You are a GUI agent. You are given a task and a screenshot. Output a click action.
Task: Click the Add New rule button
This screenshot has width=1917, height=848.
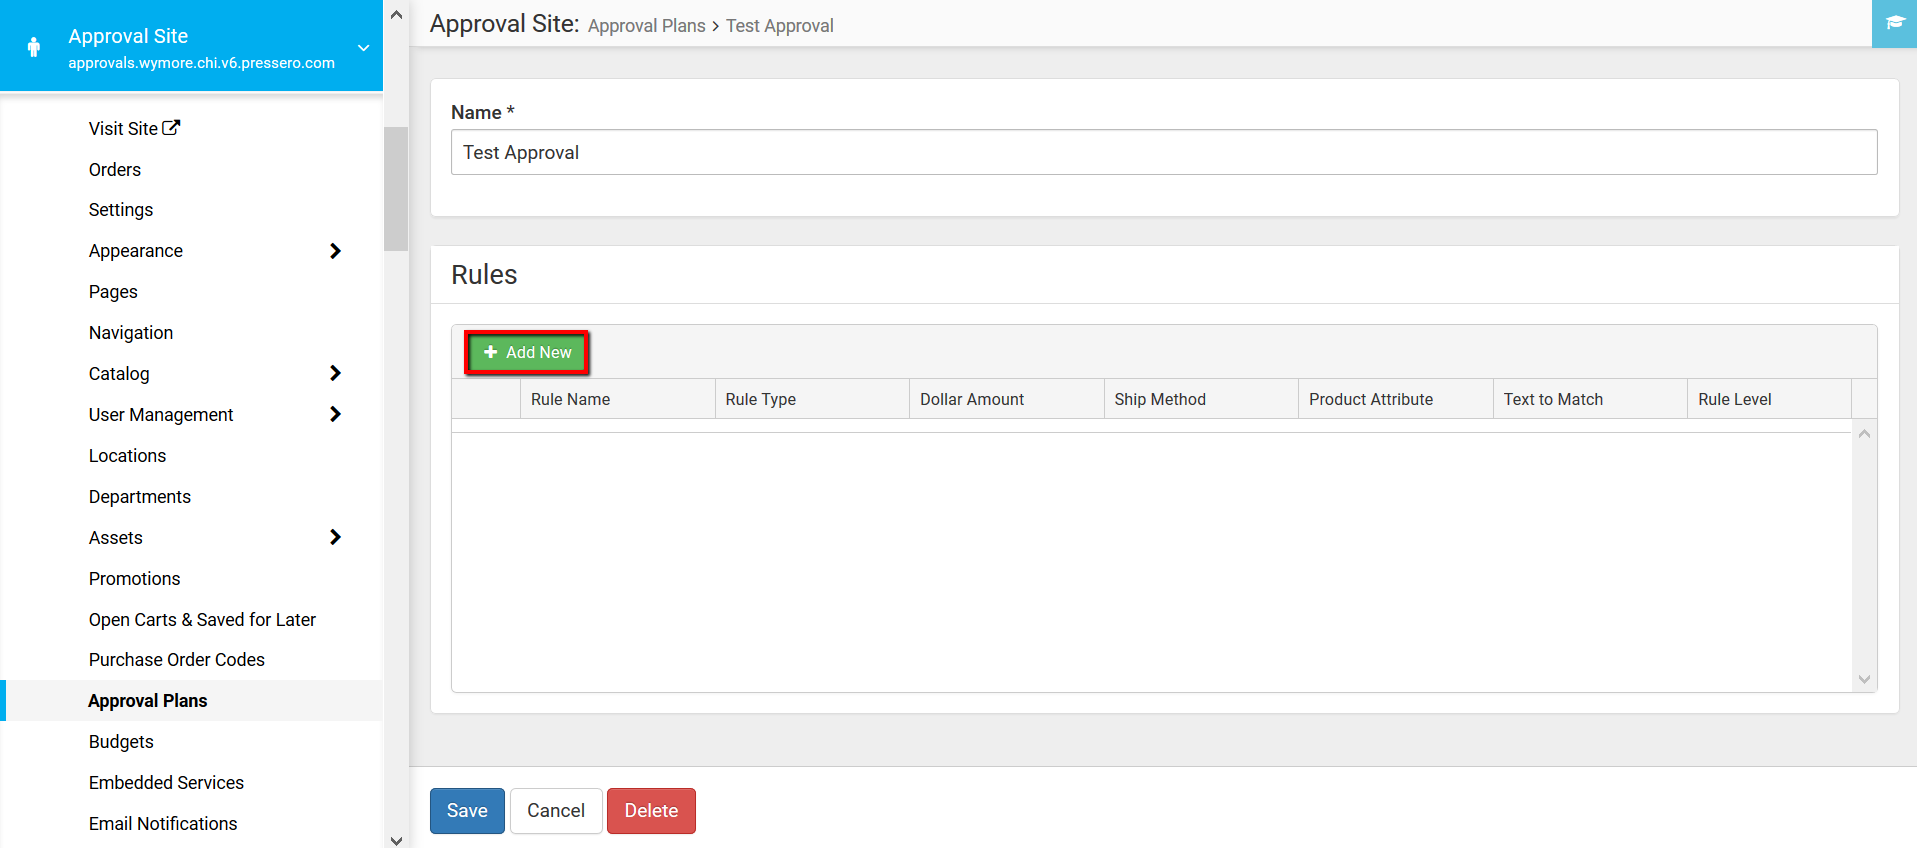(x=527, y=353)
